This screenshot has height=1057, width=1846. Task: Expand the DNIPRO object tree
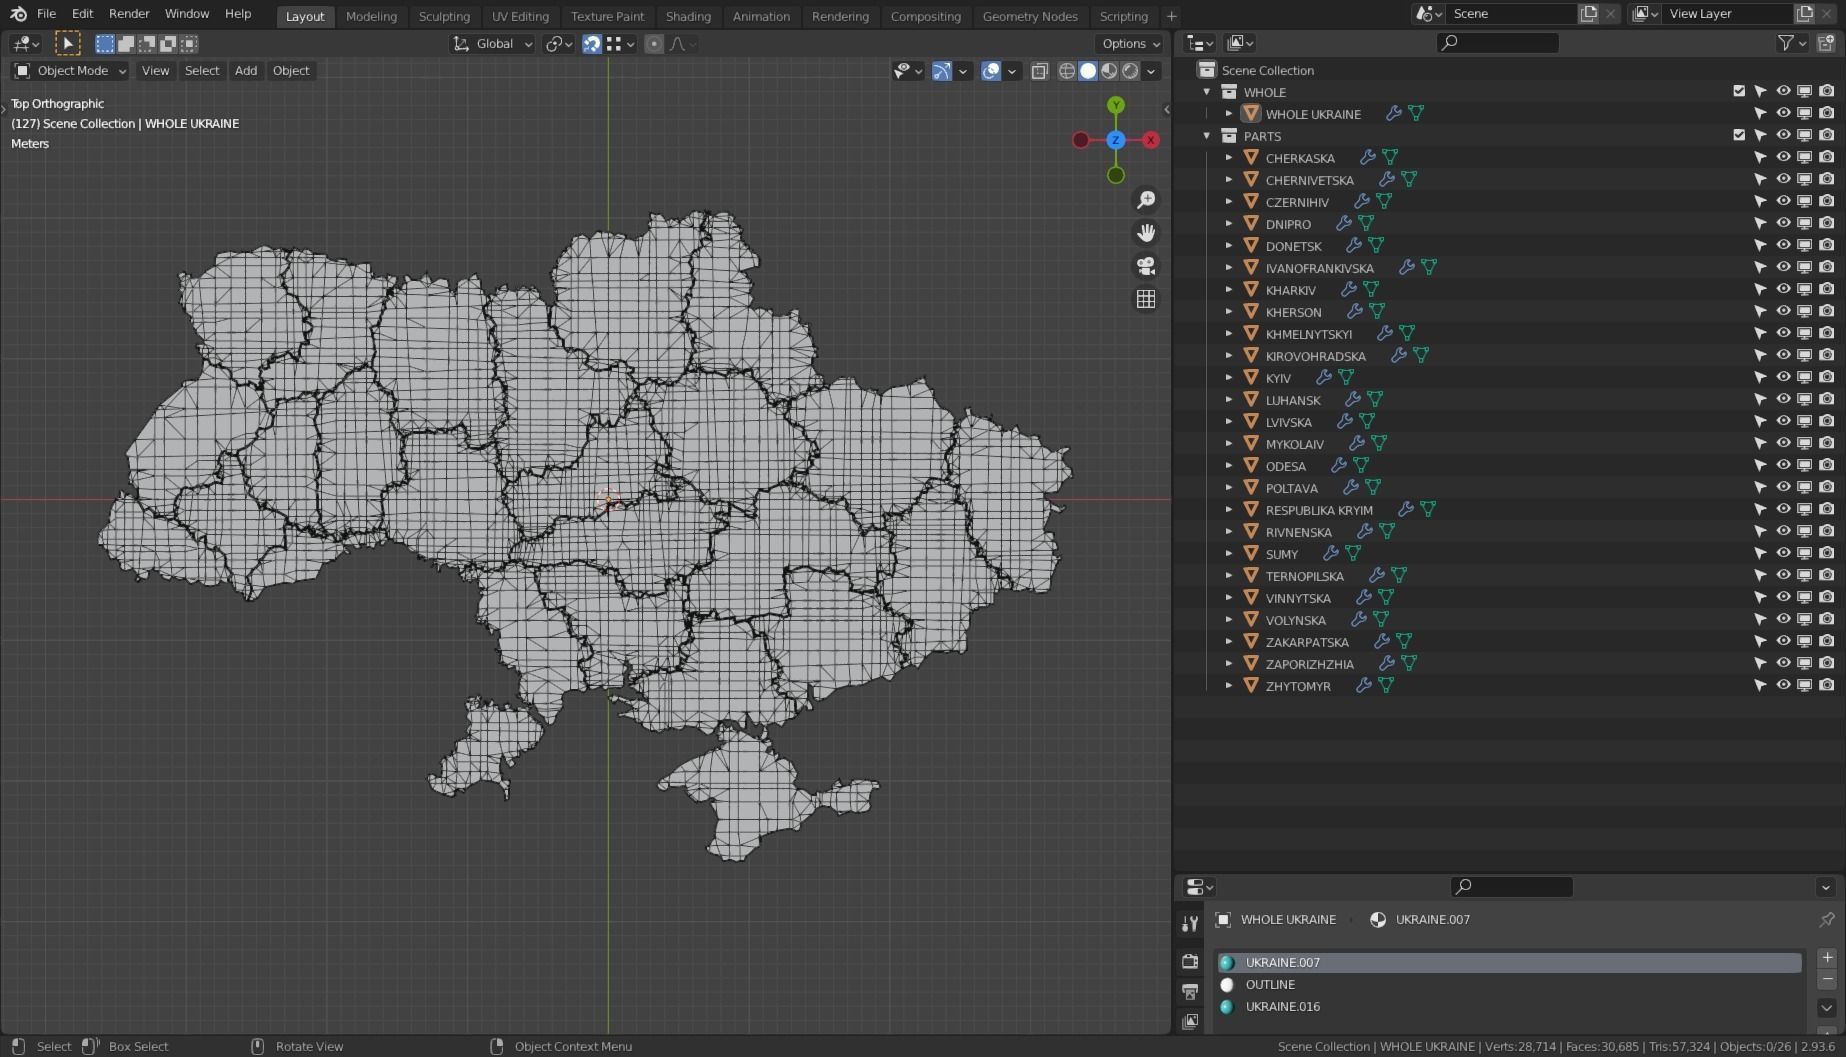(1229, 224)
